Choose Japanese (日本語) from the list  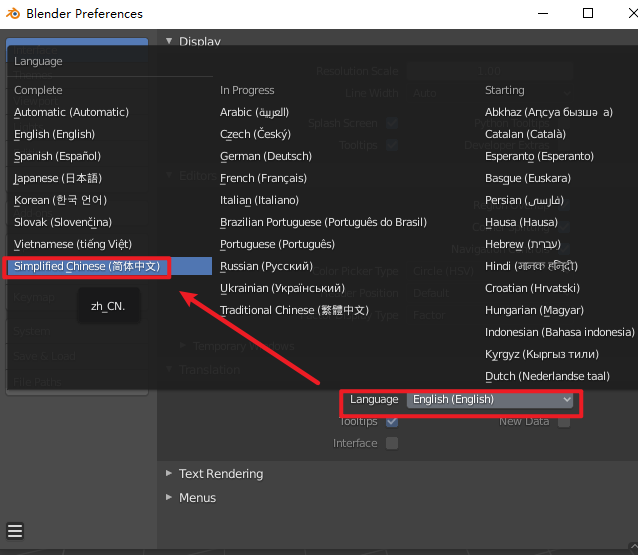pyautogui.click(x=58, y=178)
